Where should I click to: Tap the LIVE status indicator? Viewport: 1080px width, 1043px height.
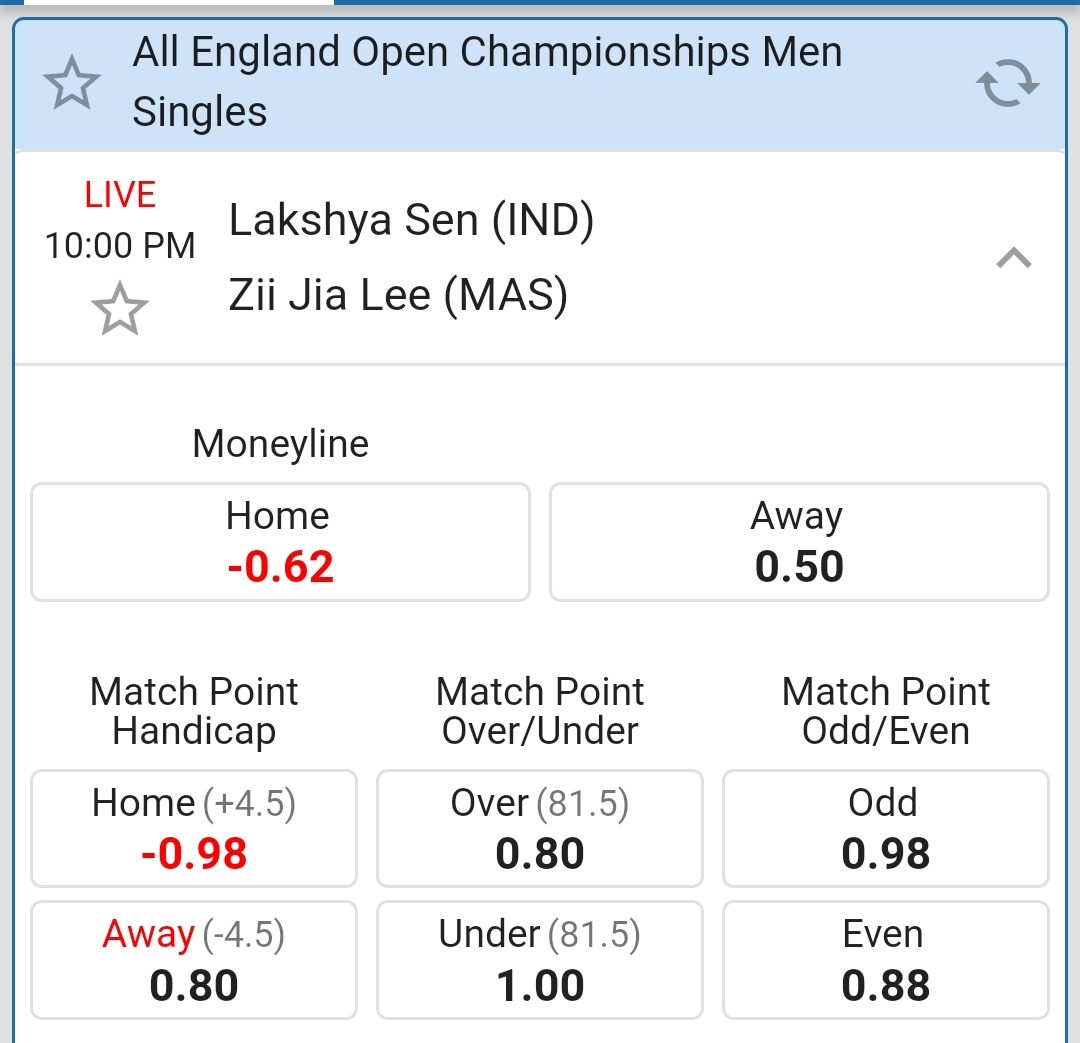(x=120, y=195)
